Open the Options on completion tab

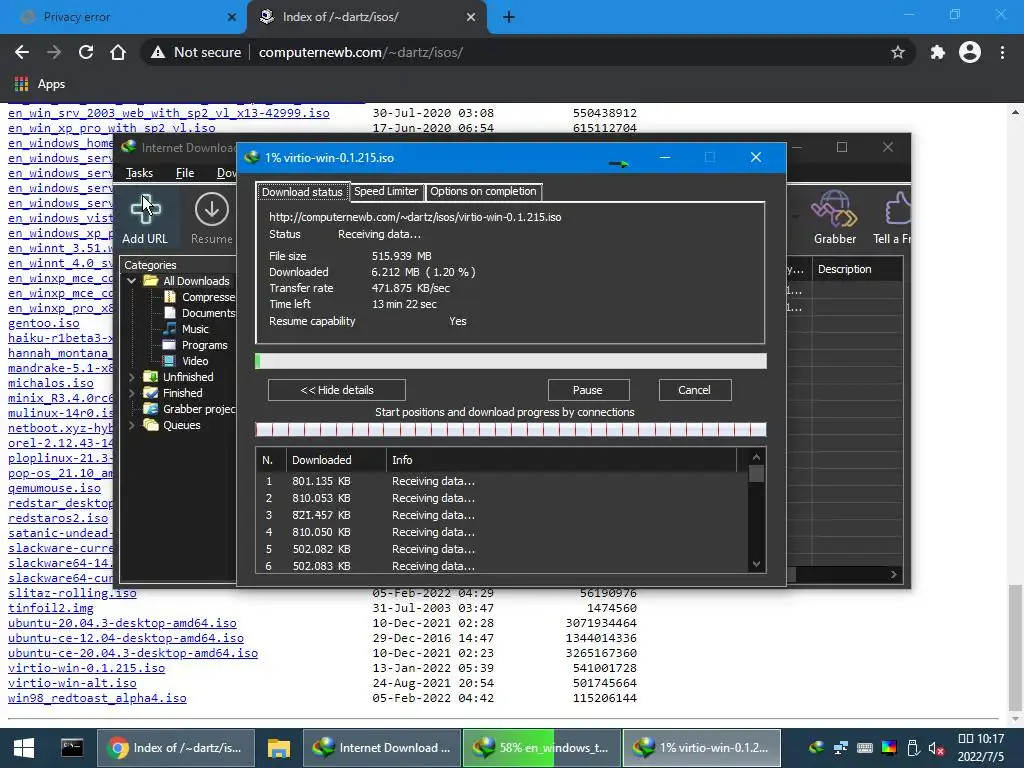point(483,191)
